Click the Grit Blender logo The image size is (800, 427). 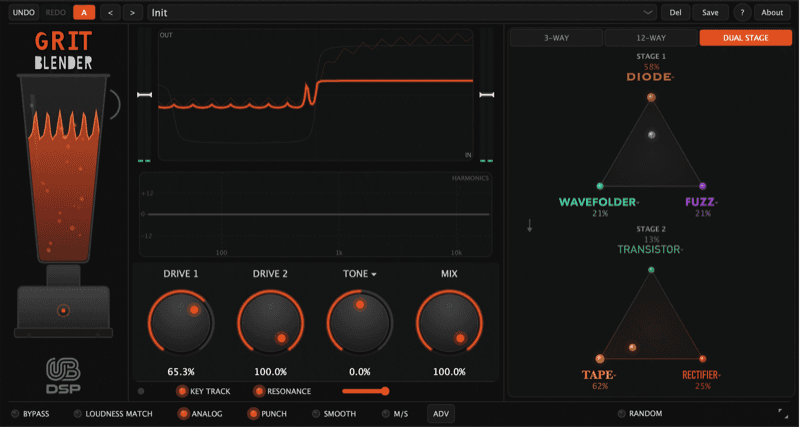pos(63,50)
